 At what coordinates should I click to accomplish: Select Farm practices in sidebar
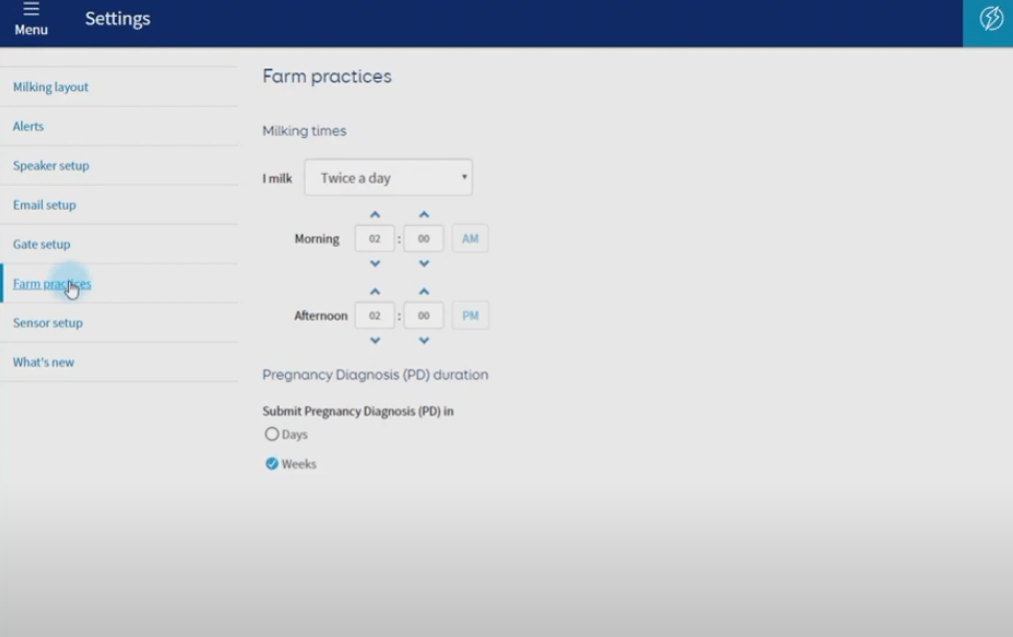coord(52,284)
